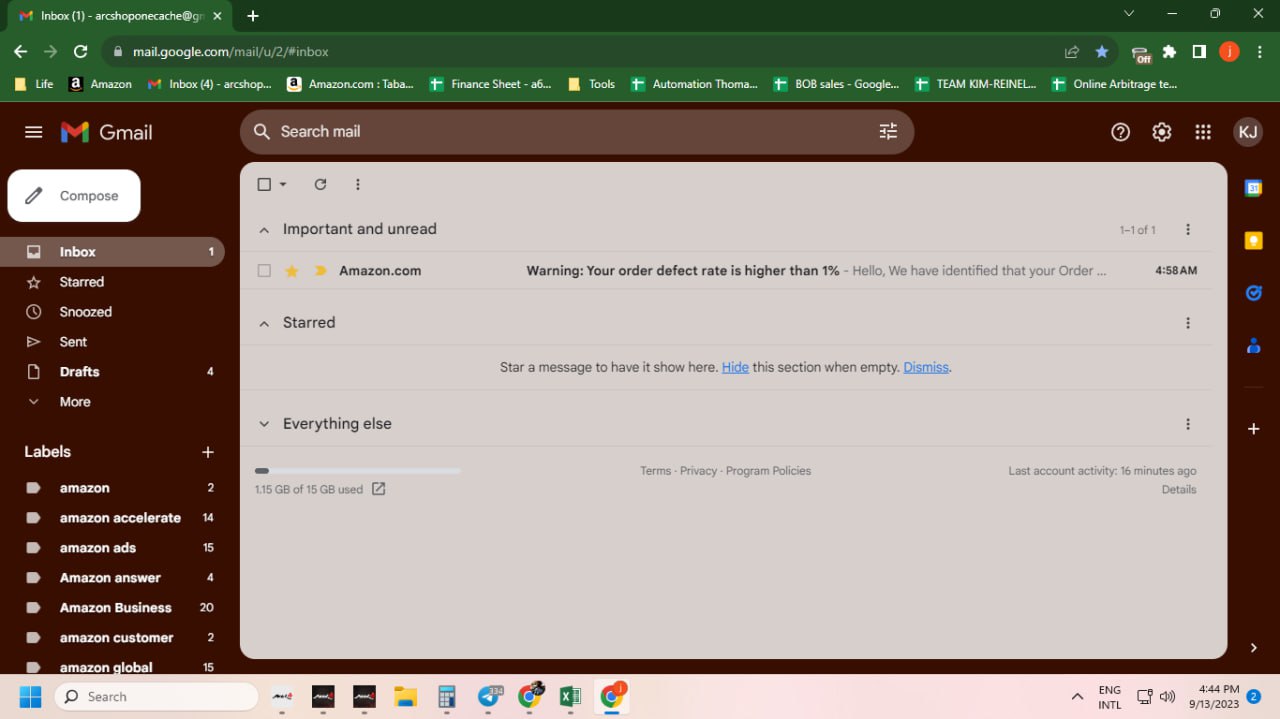Refresh the inbox

[320, 184]
